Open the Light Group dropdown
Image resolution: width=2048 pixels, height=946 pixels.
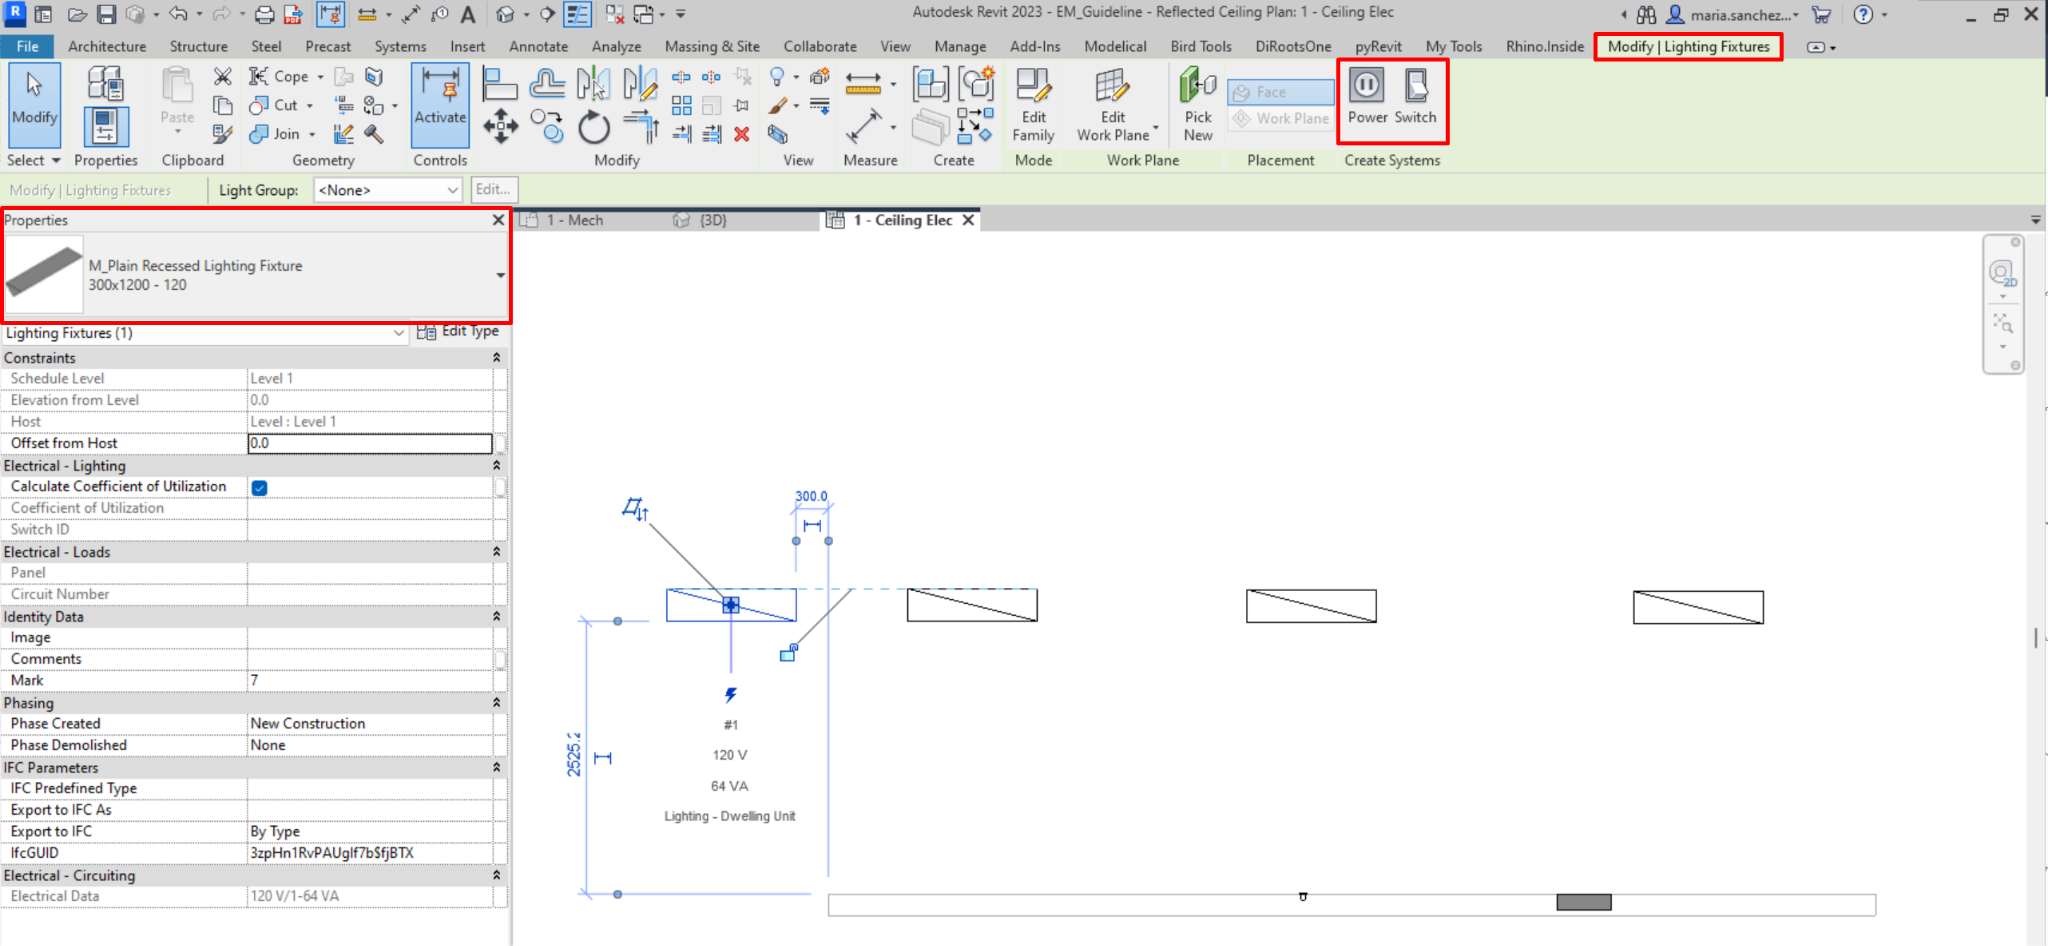(x=388, y=190)
